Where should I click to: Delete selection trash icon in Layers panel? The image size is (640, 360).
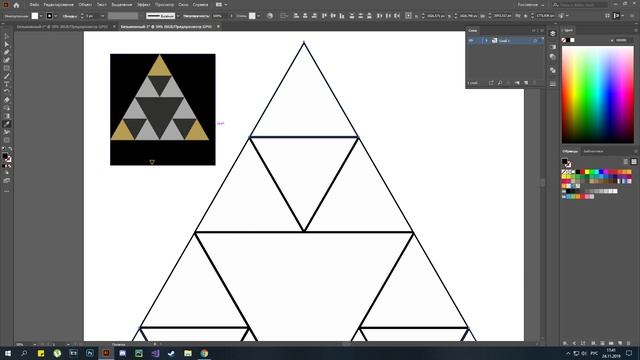(x=535, y=83)
